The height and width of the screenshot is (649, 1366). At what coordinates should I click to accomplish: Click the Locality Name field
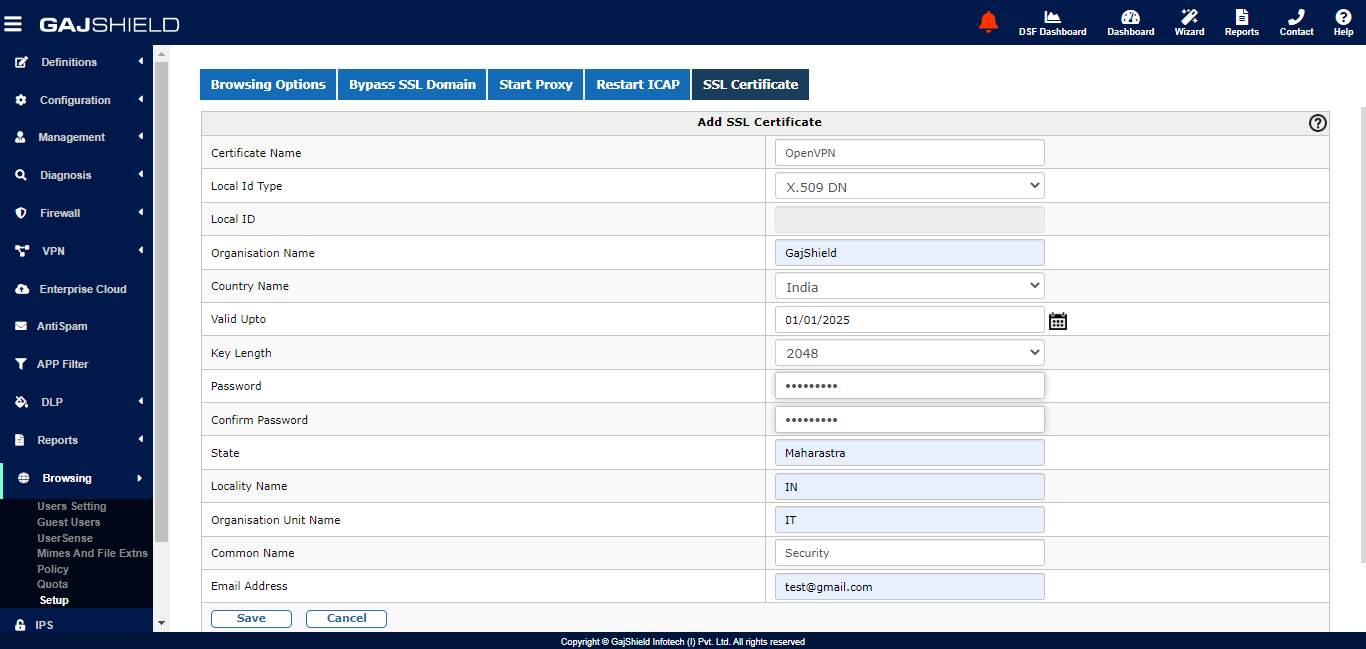(x=909, y=487)
